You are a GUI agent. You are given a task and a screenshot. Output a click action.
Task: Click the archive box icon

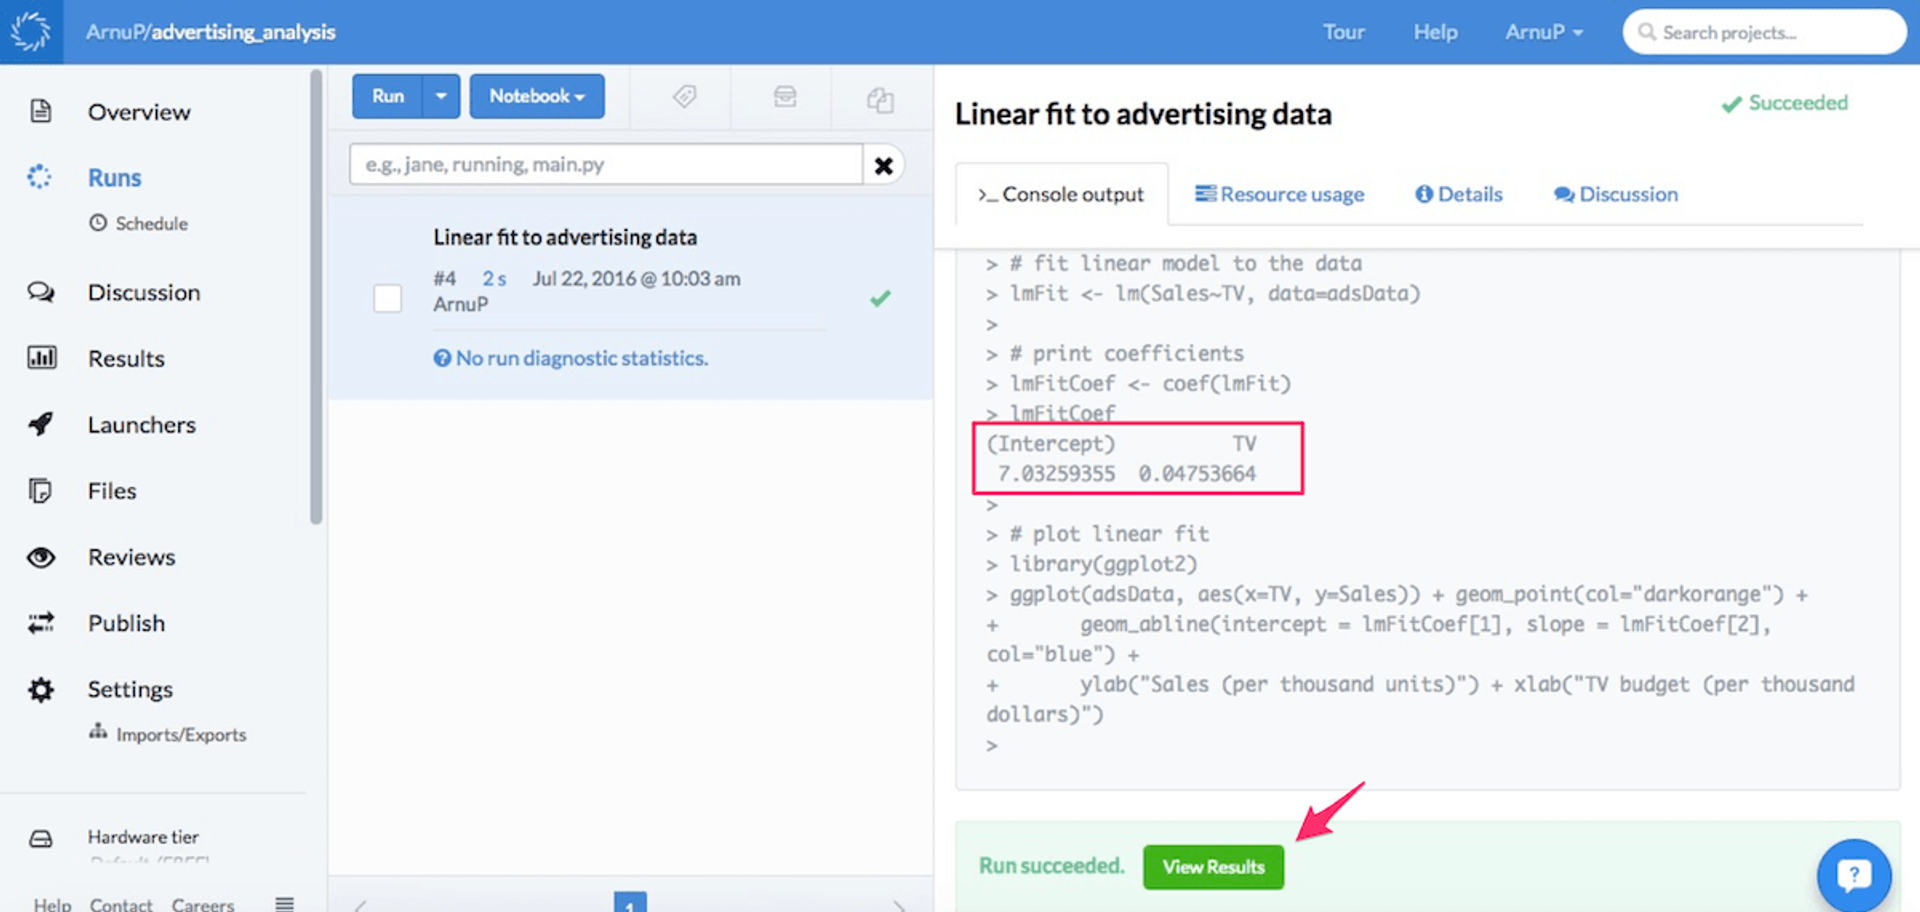785,96
